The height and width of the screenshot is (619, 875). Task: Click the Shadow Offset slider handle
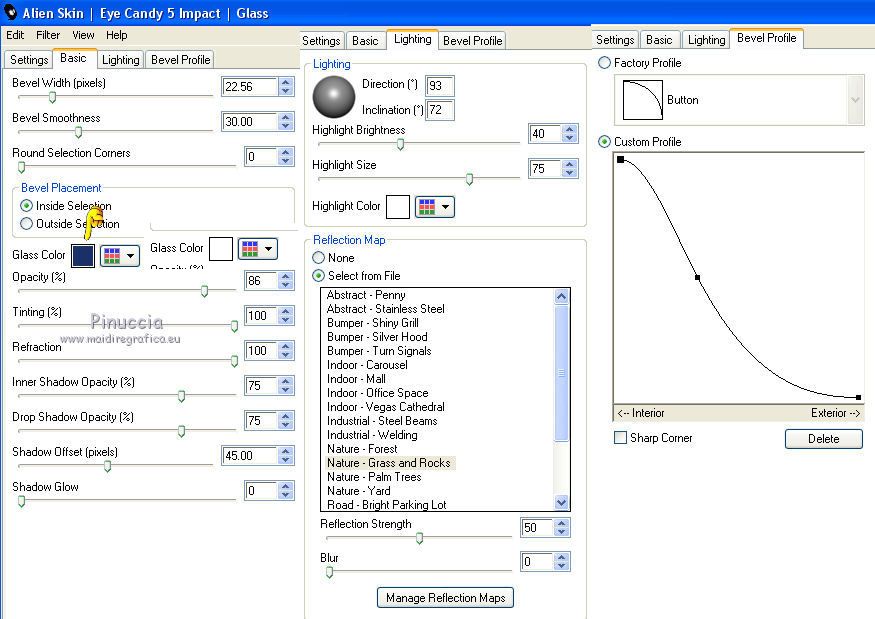pos(107,466)
